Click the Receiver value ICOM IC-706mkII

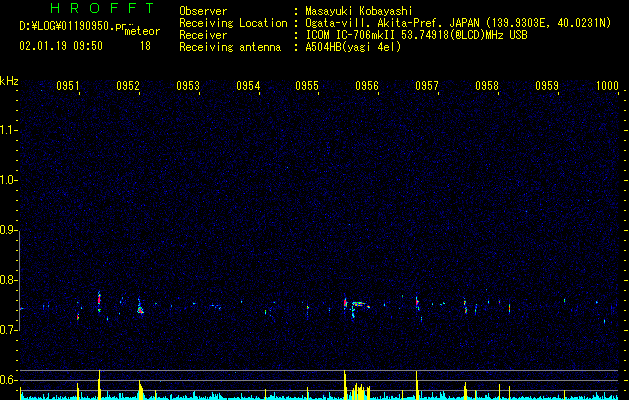tap(352, 35)
